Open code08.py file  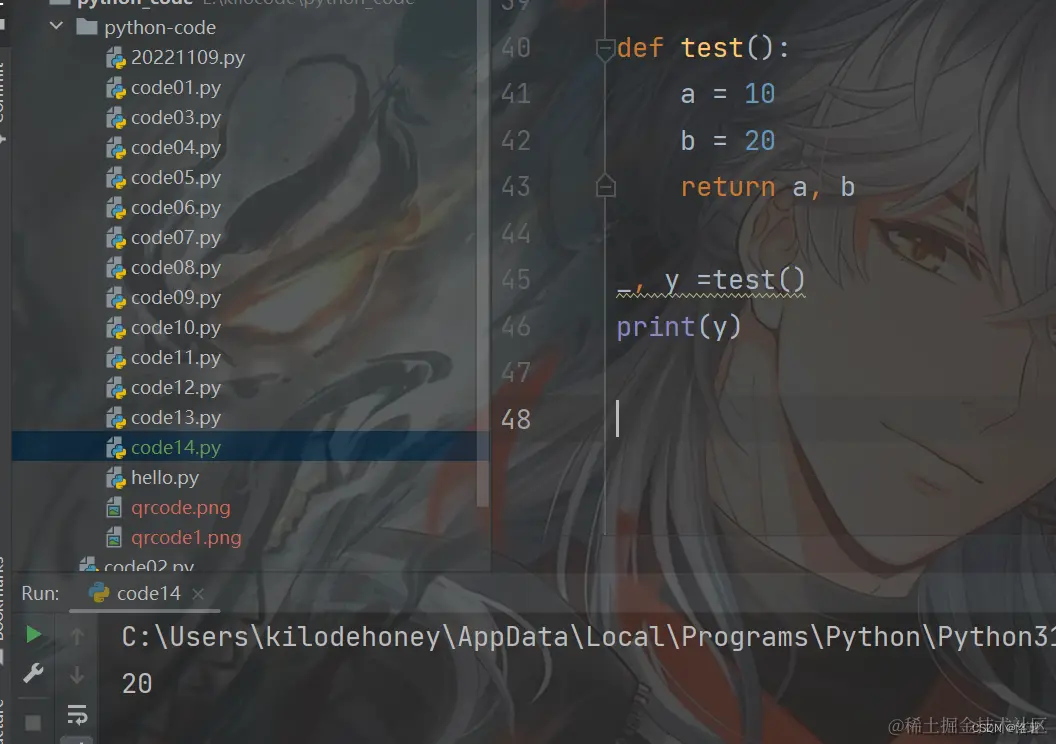[176, 267]
